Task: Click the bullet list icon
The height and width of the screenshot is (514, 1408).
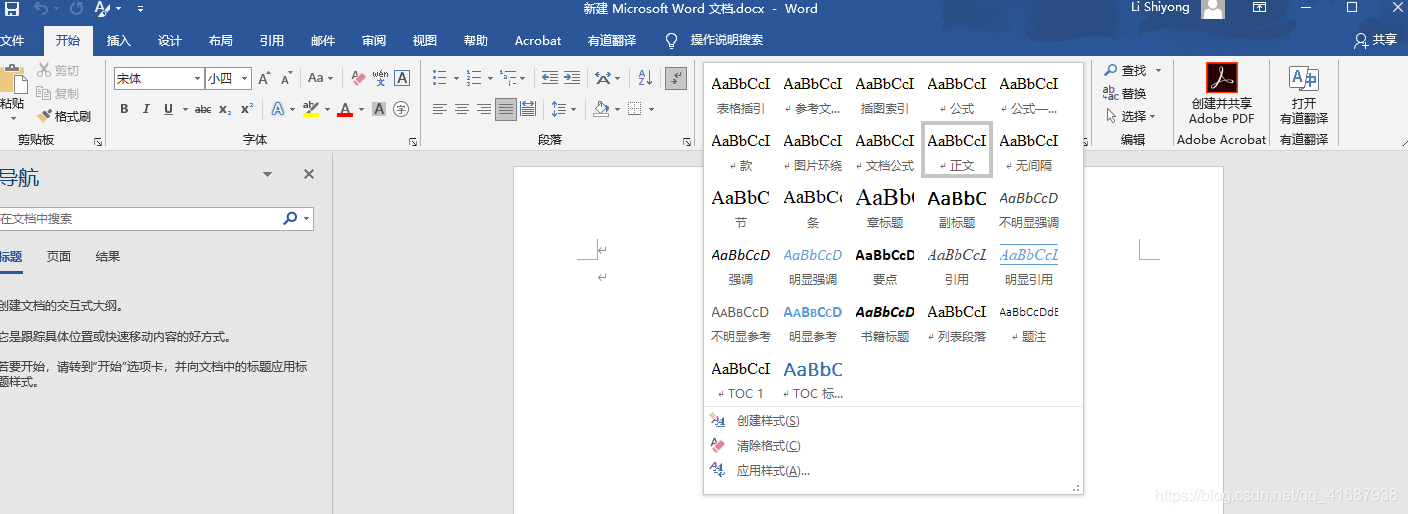Action: (x=439, y=78)
